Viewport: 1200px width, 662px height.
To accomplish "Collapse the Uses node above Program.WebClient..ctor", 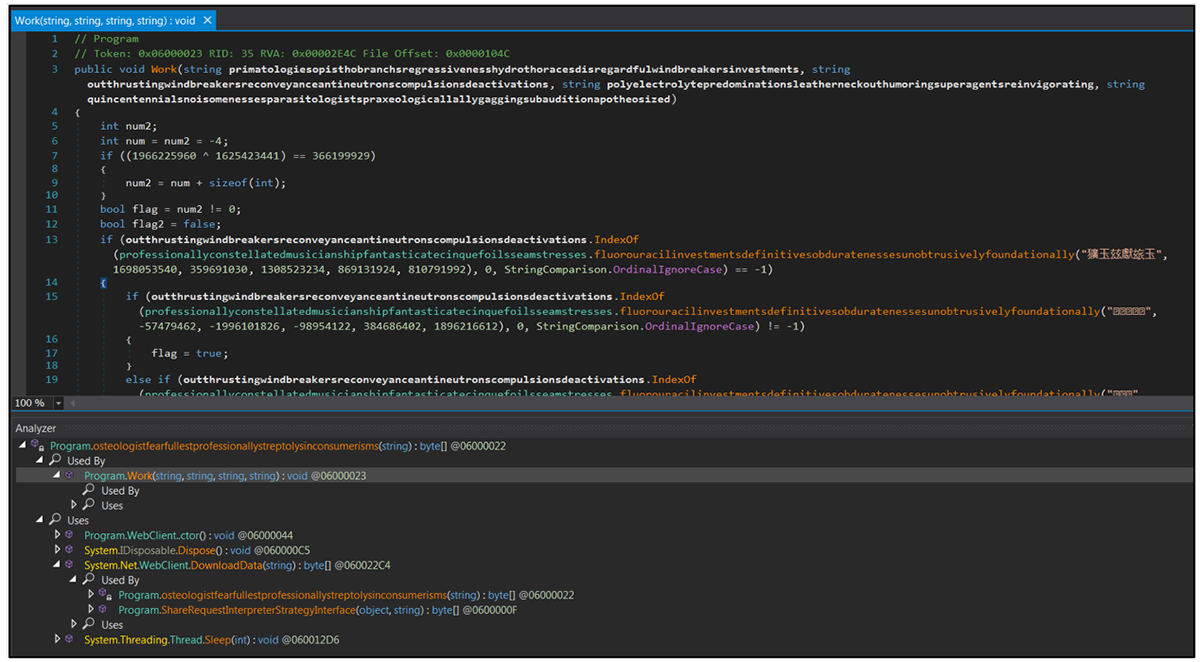I will (40, 520).
